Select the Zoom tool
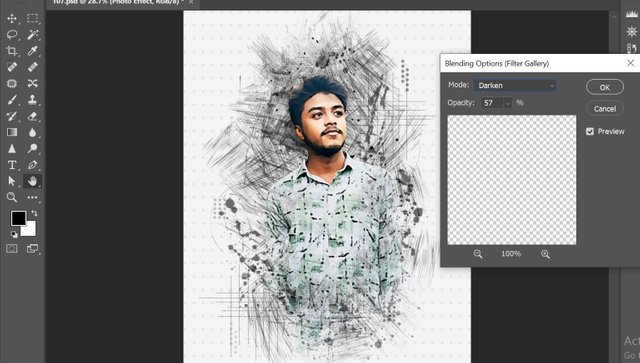The height and width of the screenshot is (363, 640). (12, 197)
